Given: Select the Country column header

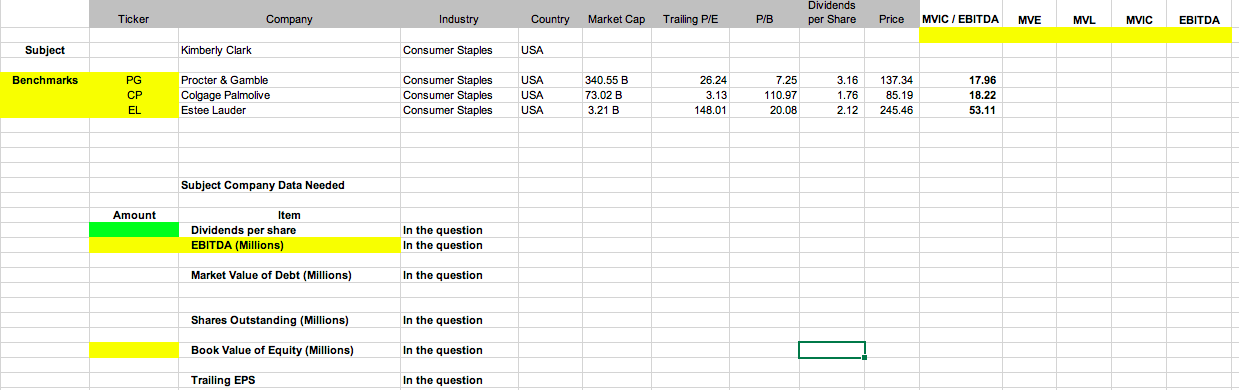Looking at the screenshot, I should [x=550, y=20].
